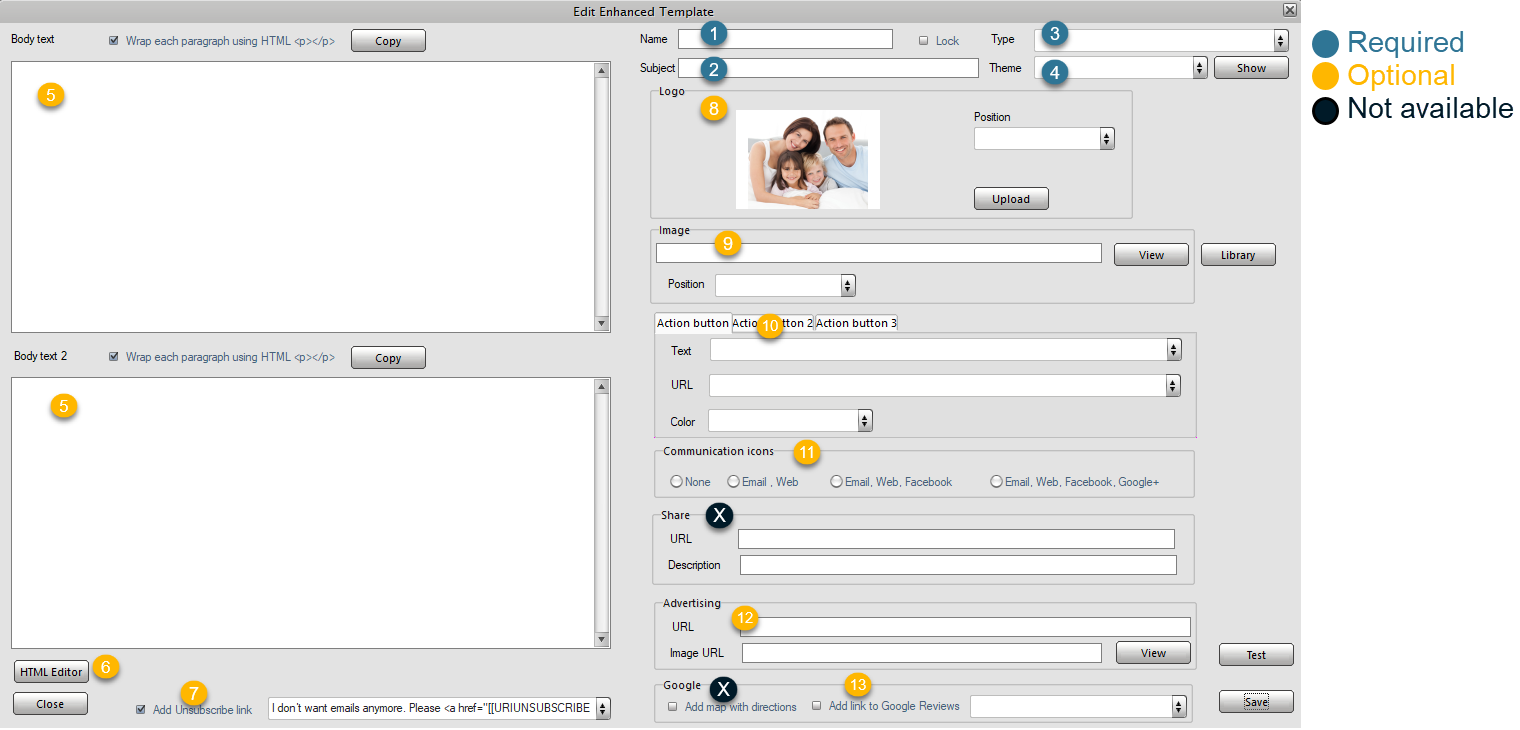The height and width of the screenshot is (730, 1520).
Task: Click the Name input field
Action: click(x=785, y=39)
